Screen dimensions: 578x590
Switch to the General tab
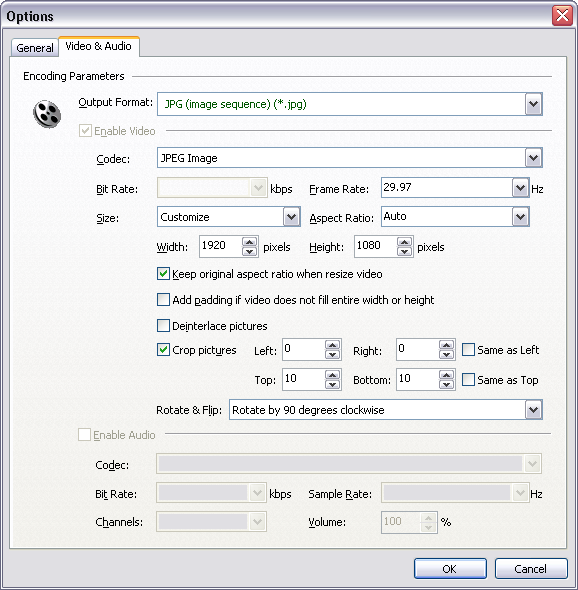[x=35, y=48]
